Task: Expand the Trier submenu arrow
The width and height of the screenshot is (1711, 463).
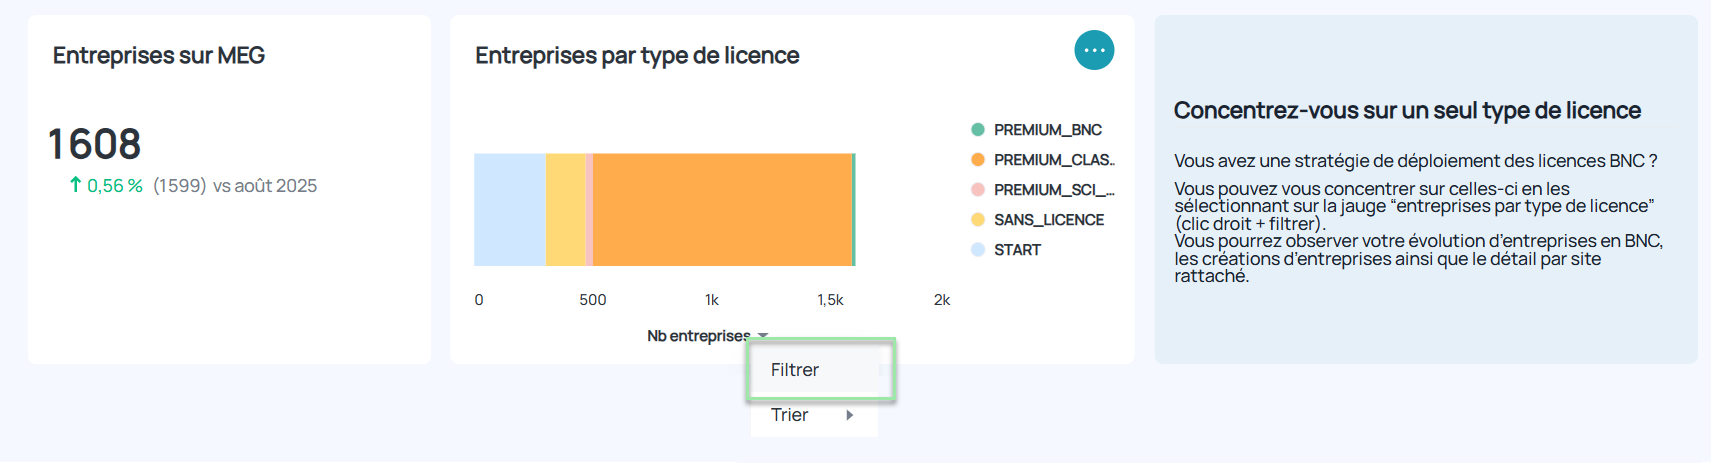Action: (850, 415)
